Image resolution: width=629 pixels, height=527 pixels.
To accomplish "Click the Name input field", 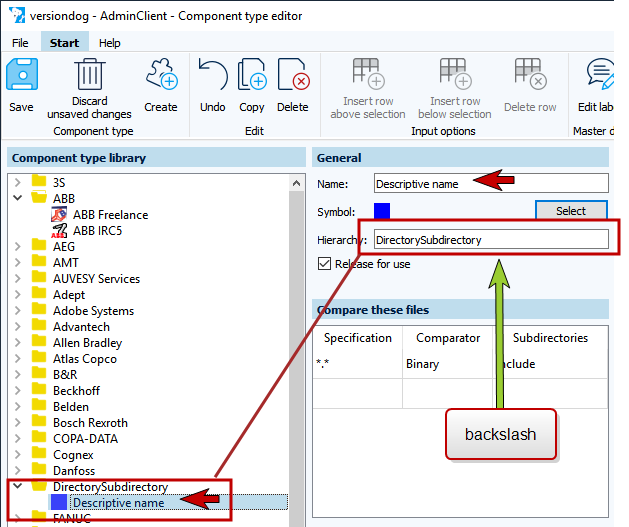I will click(490, 183).
